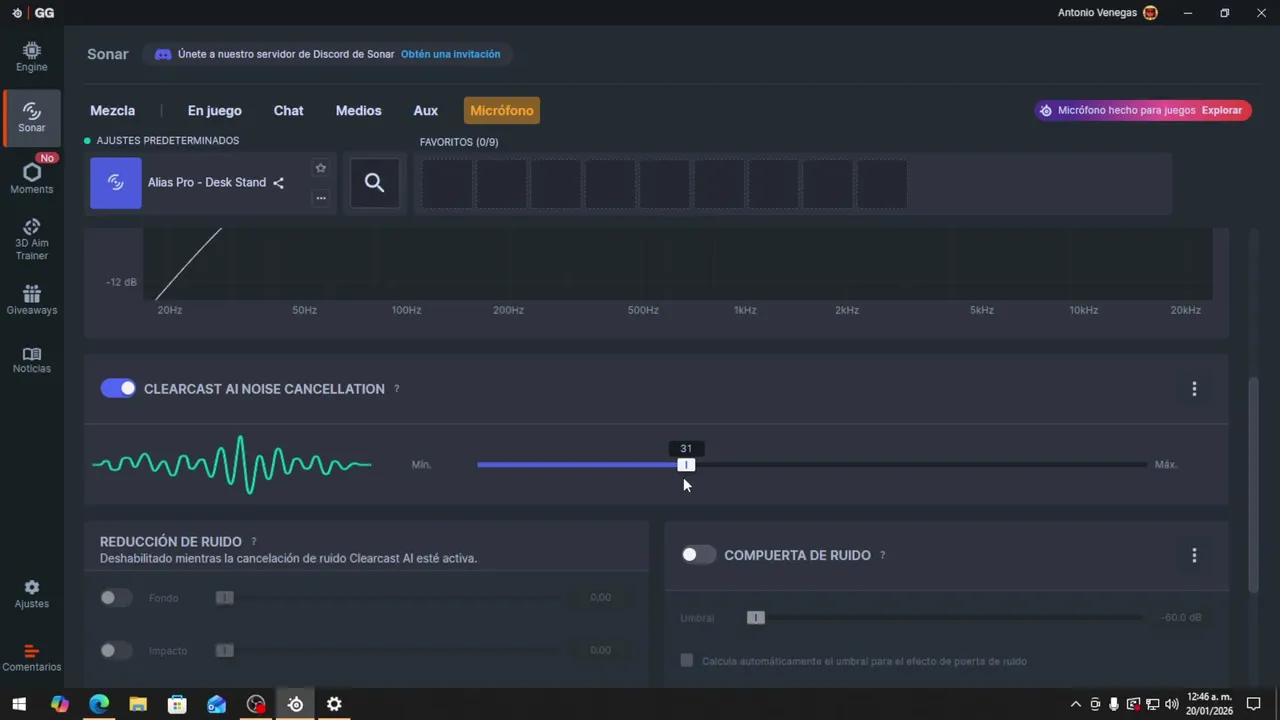Click the Obtén una invitación link
Viewport: 1280px width, 720px height.
pos(451,54)
